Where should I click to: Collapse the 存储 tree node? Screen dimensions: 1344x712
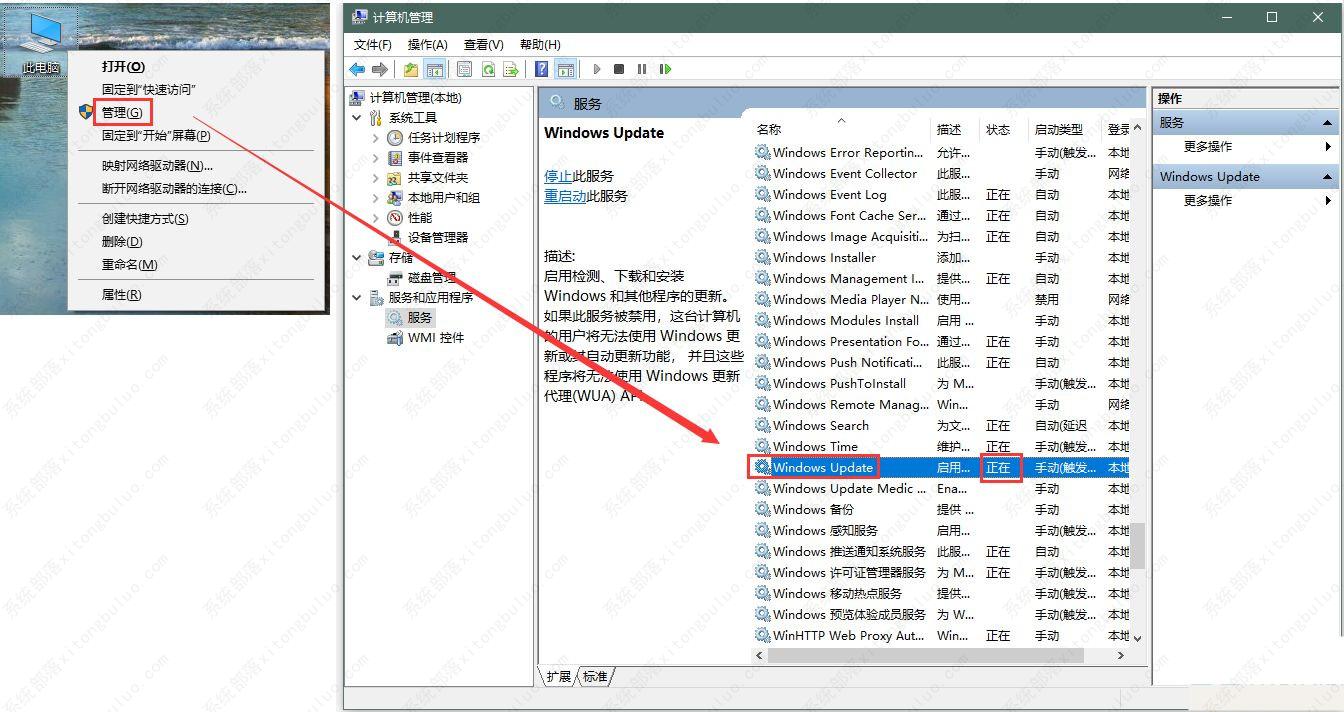[356, 258]
